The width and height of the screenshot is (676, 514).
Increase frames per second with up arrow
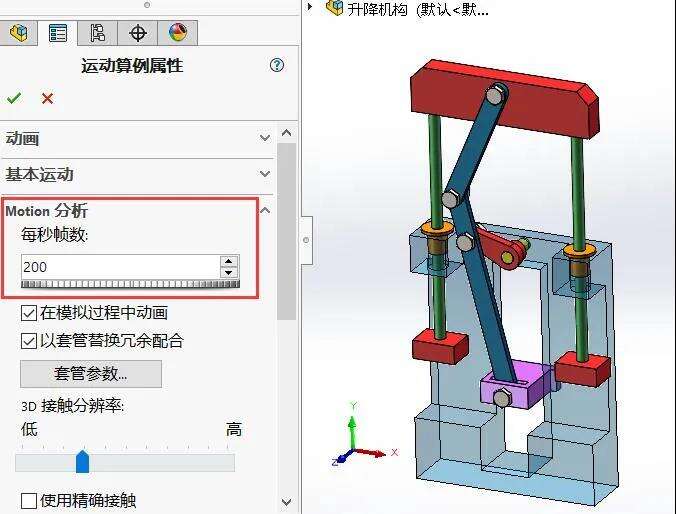point(229,261)
